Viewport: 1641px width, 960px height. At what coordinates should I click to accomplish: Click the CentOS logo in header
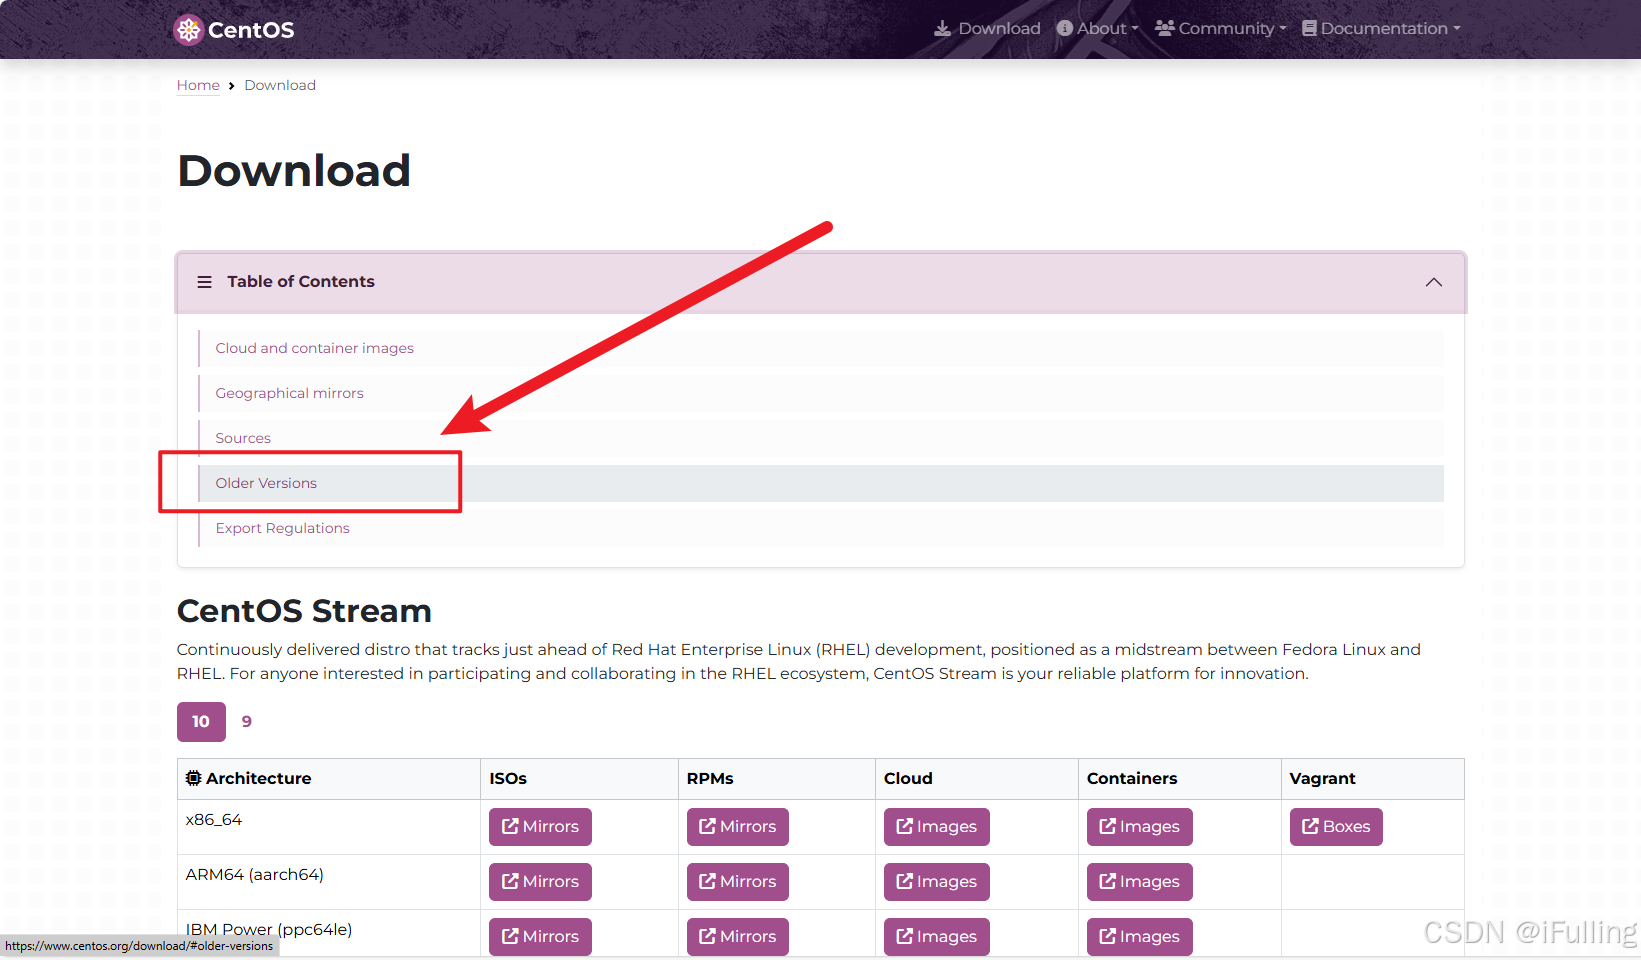[234, 30]
